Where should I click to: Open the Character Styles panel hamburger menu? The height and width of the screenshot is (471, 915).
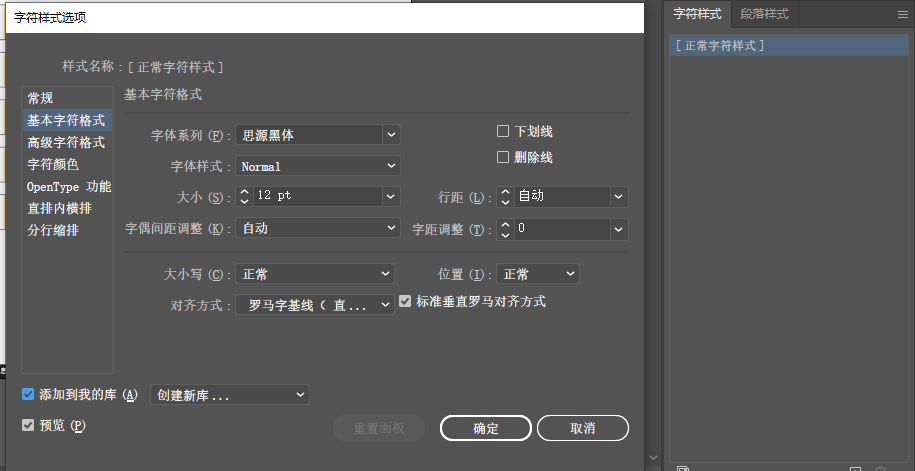(902, 15)
